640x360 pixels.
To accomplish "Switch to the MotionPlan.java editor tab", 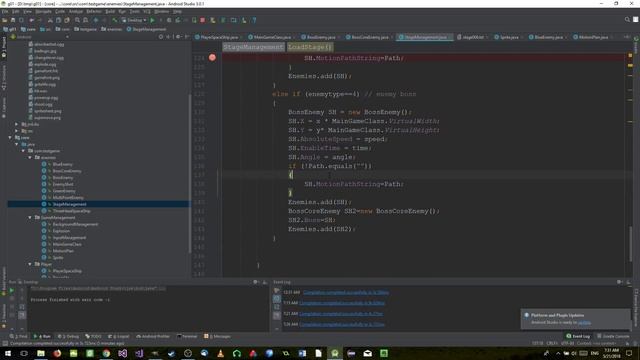I will [x=593, y=37].
